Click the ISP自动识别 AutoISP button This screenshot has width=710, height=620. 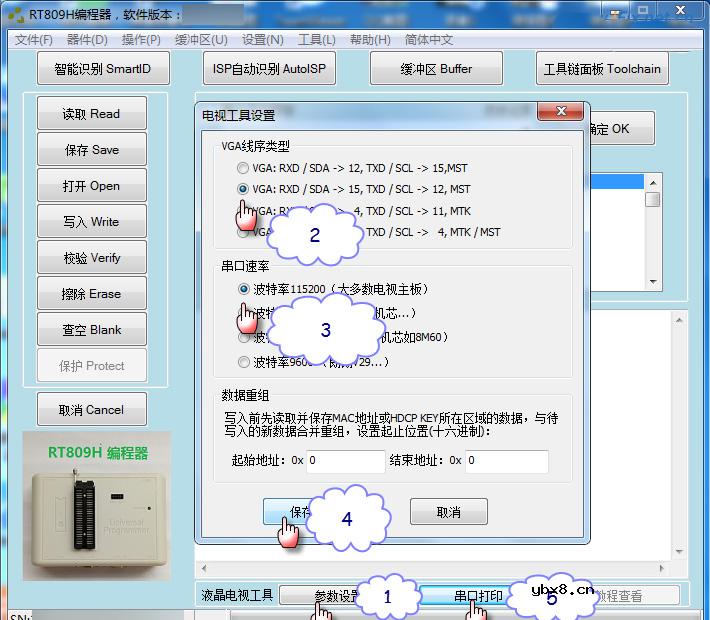coord(269,68)
